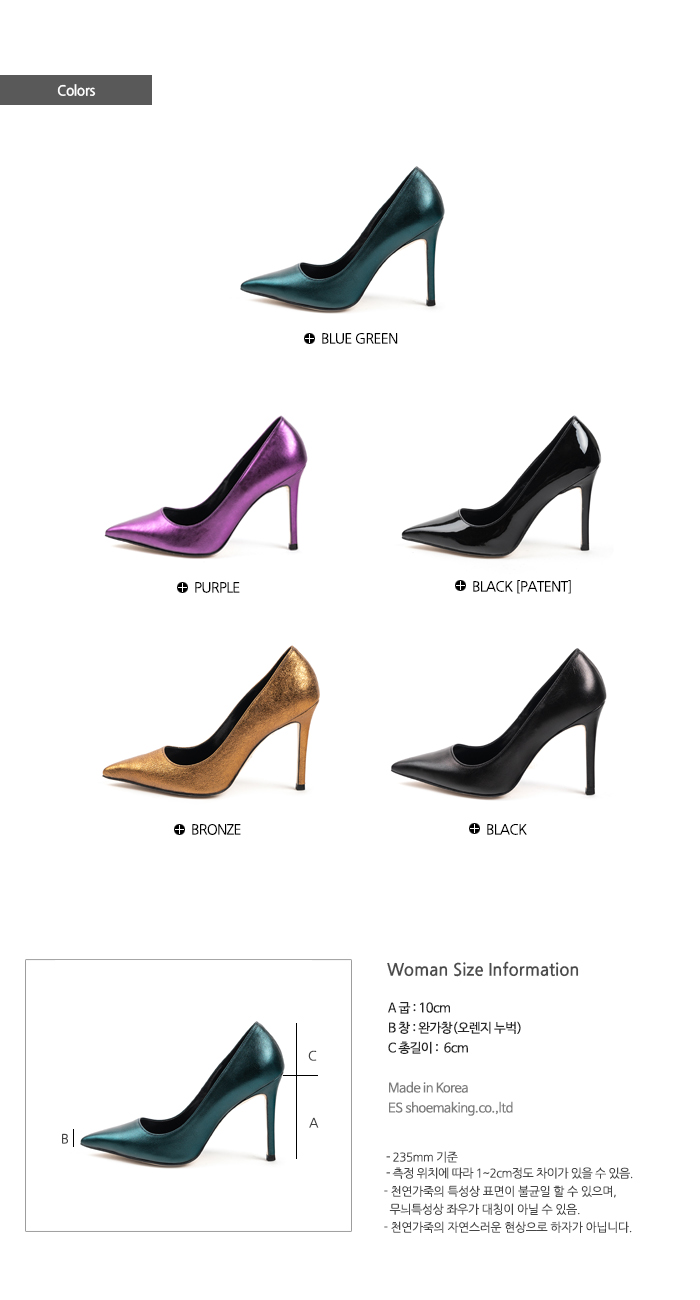The height and width of the screenshot is (1300, 700).
Task: Click the A heel height marker
Action: coord(313,1123)
